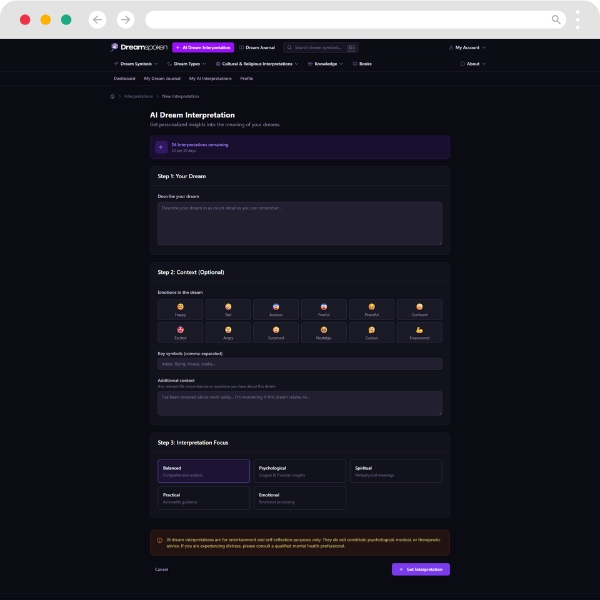
Task: Click the Key symbols input field
Action: [299, 364]
